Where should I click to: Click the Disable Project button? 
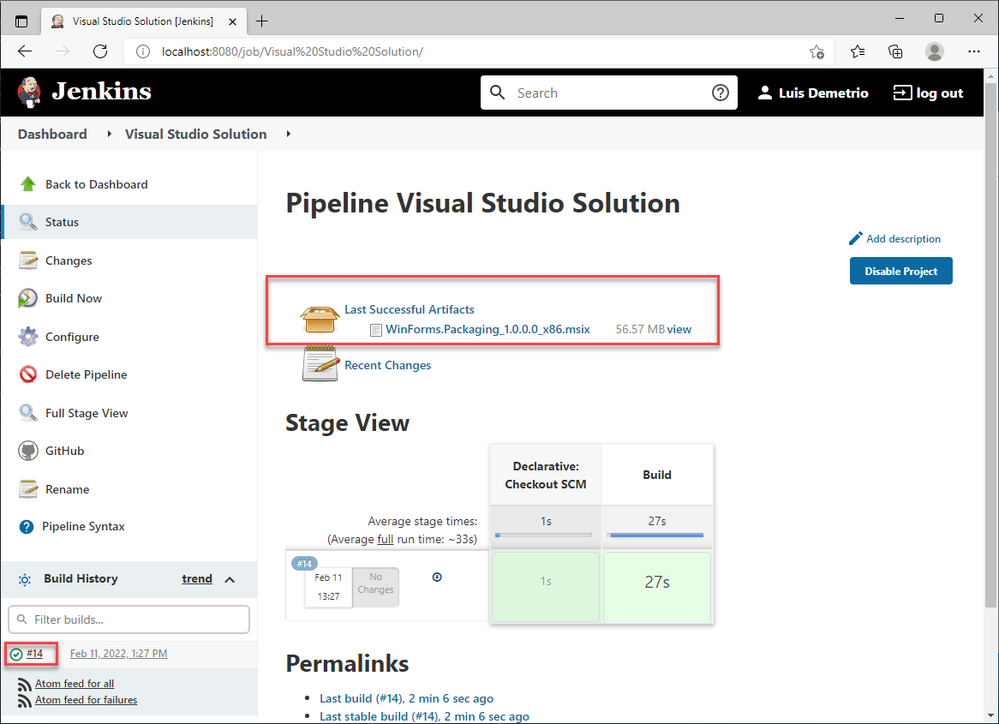click(x=901, y=271)
